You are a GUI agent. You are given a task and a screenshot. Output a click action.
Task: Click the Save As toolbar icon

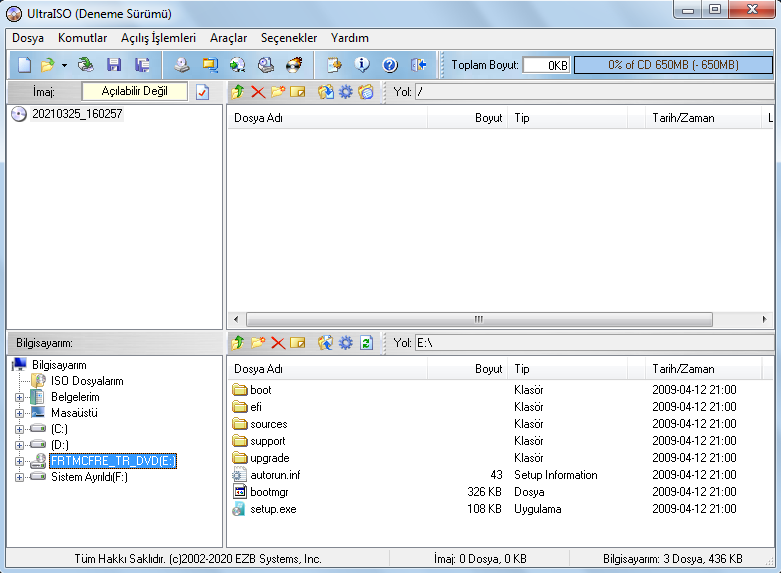[x=142, y=65]
